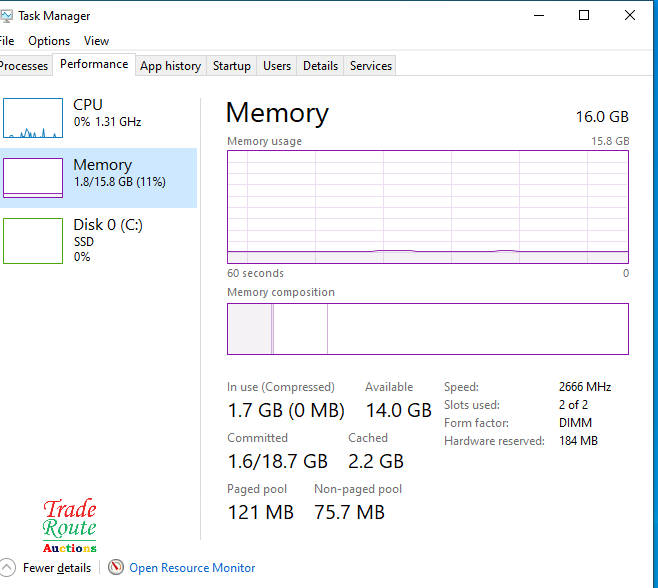Open the Services tab
Viewport: 658px width, 588px height.
coord(371,66)
